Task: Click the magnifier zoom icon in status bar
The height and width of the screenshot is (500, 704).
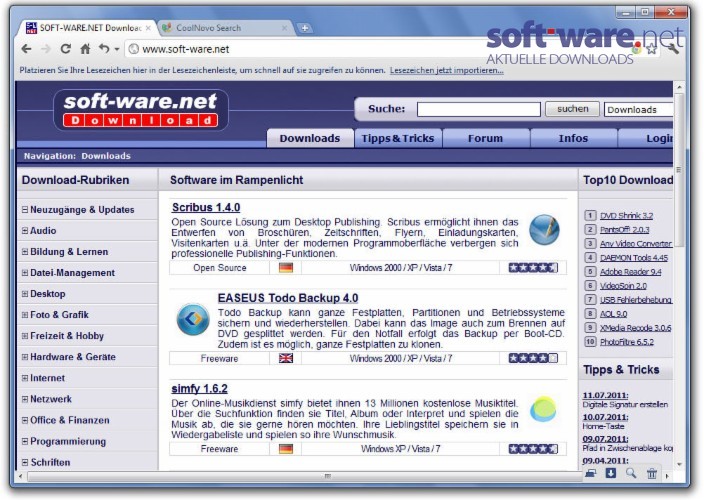Action: 631,473
